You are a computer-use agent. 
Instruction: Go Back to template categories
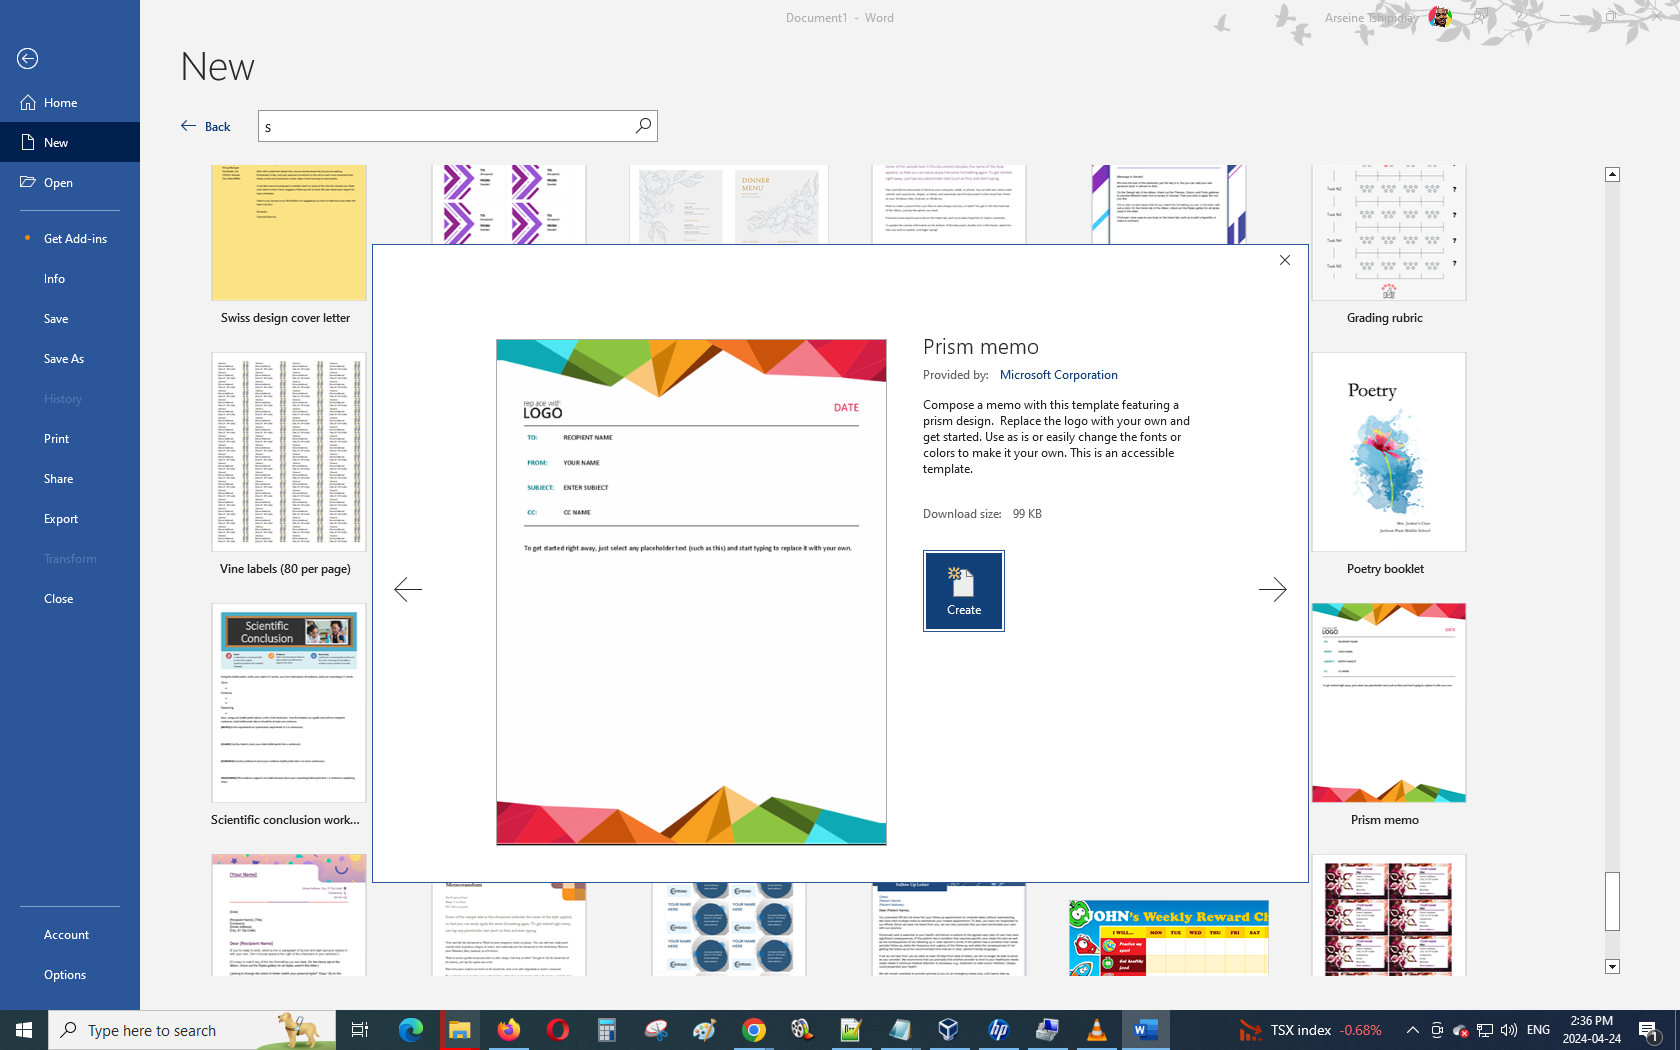click(x=206, y=126)
